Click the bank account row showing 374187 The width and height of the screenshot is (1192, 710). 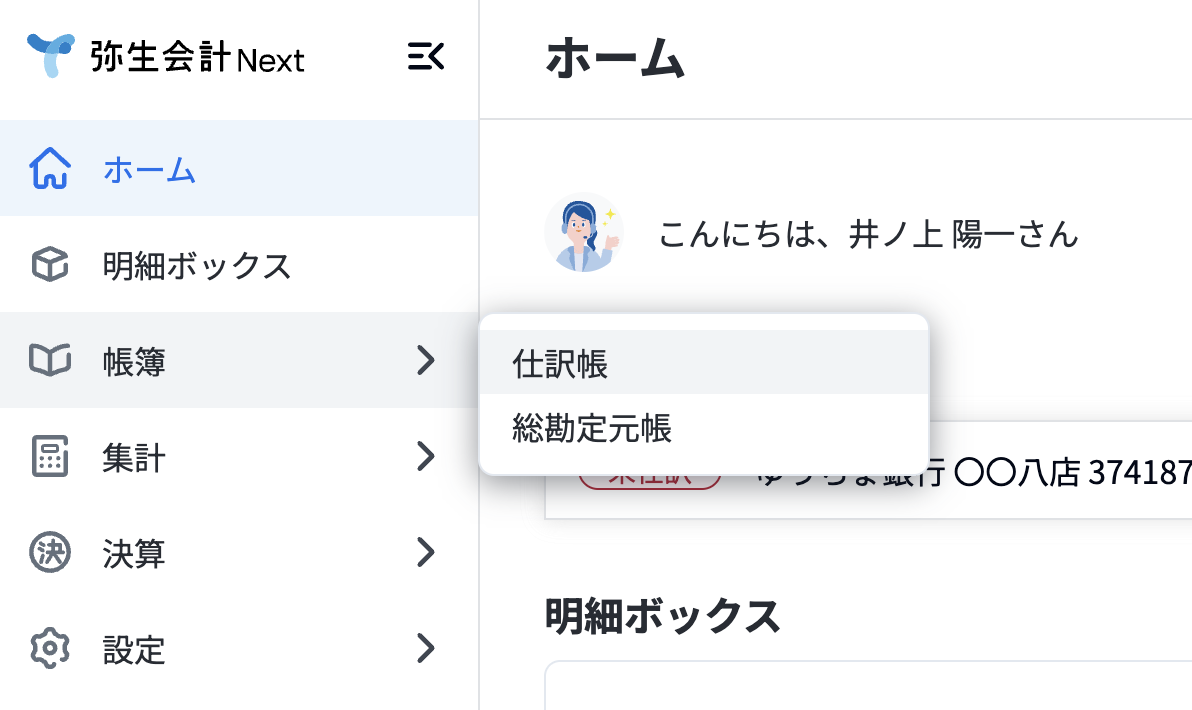click(x=868, y=471)
